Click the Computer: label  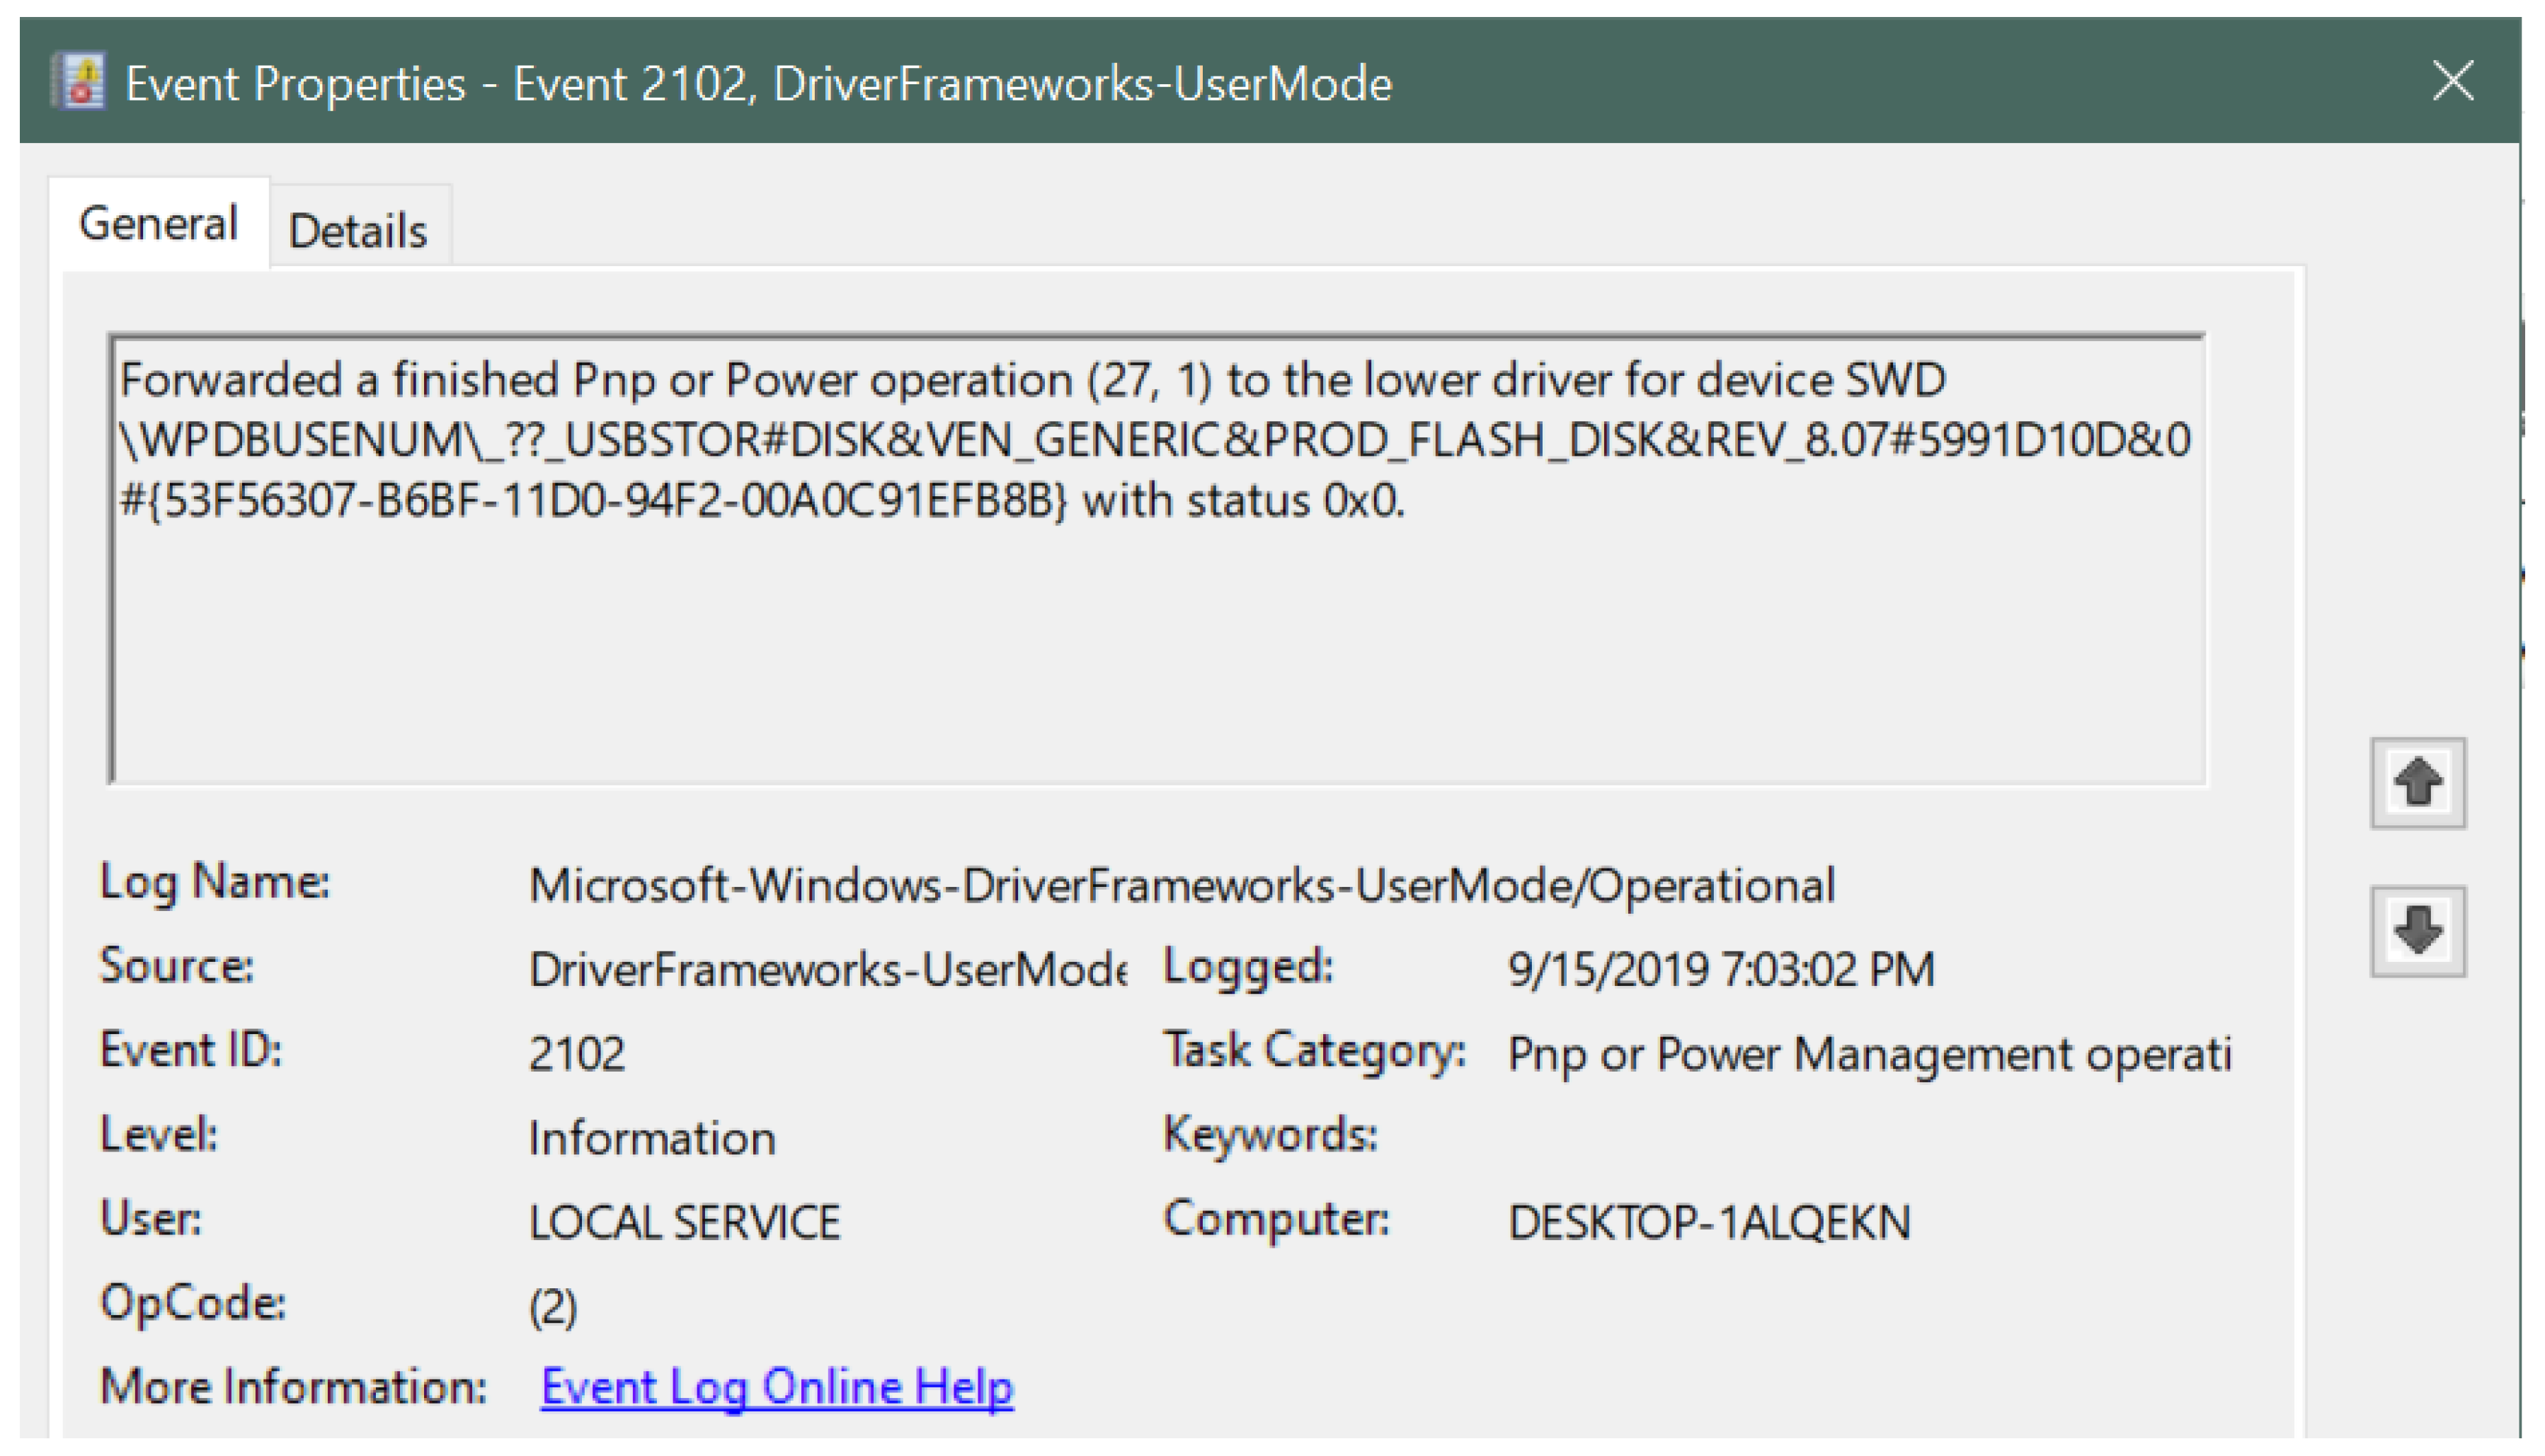click(1276, 1219)
